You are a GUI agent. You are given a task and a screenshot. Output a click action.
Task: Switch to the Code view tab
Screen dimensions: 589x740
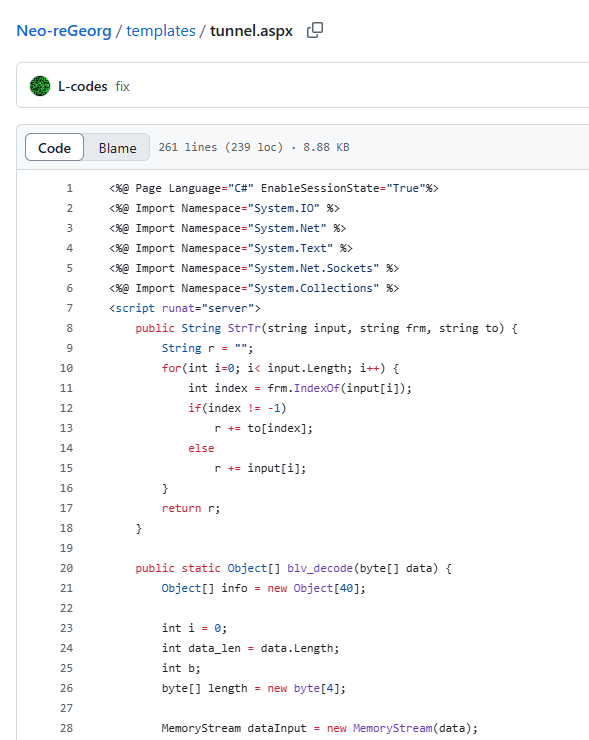pyautogui.click(x=54, y=148)
